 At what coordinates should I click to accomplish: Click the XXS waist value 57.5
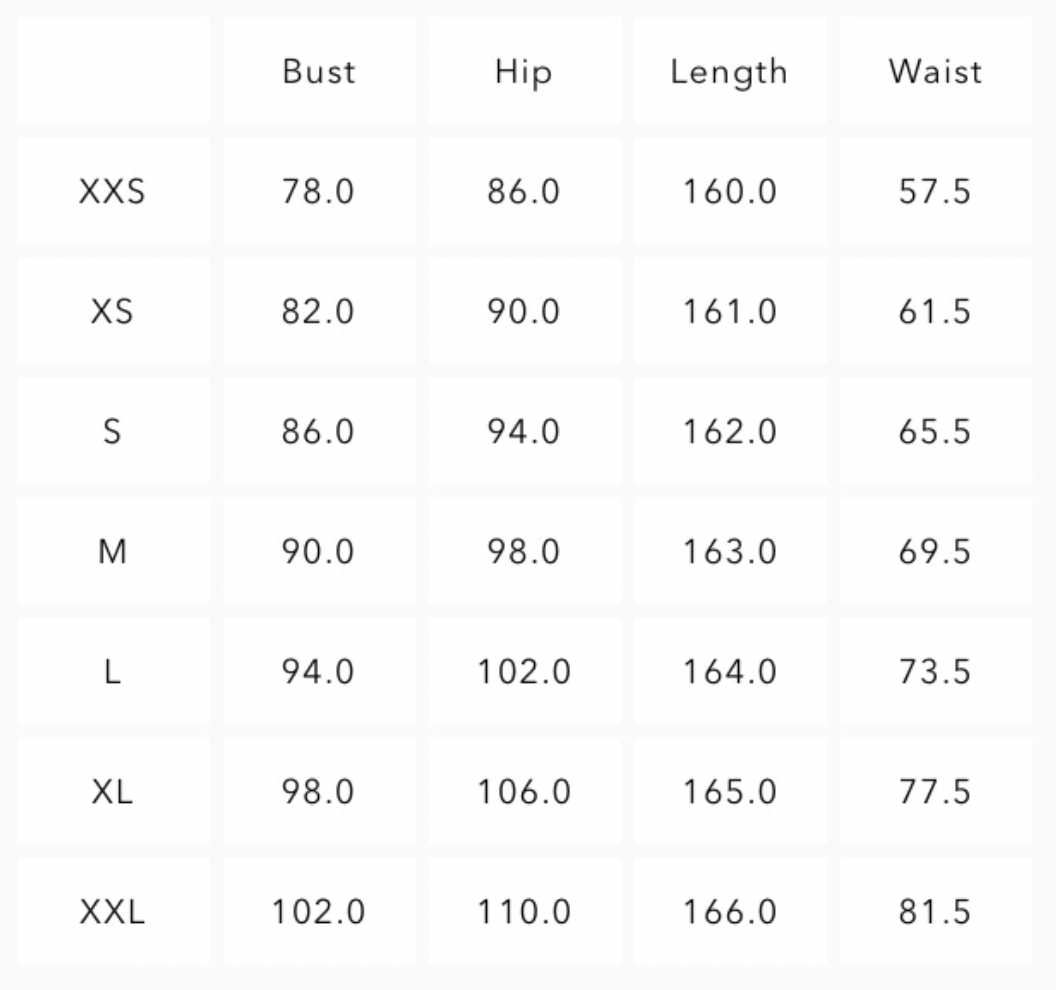pyautogui.click(x=935, y=192)
